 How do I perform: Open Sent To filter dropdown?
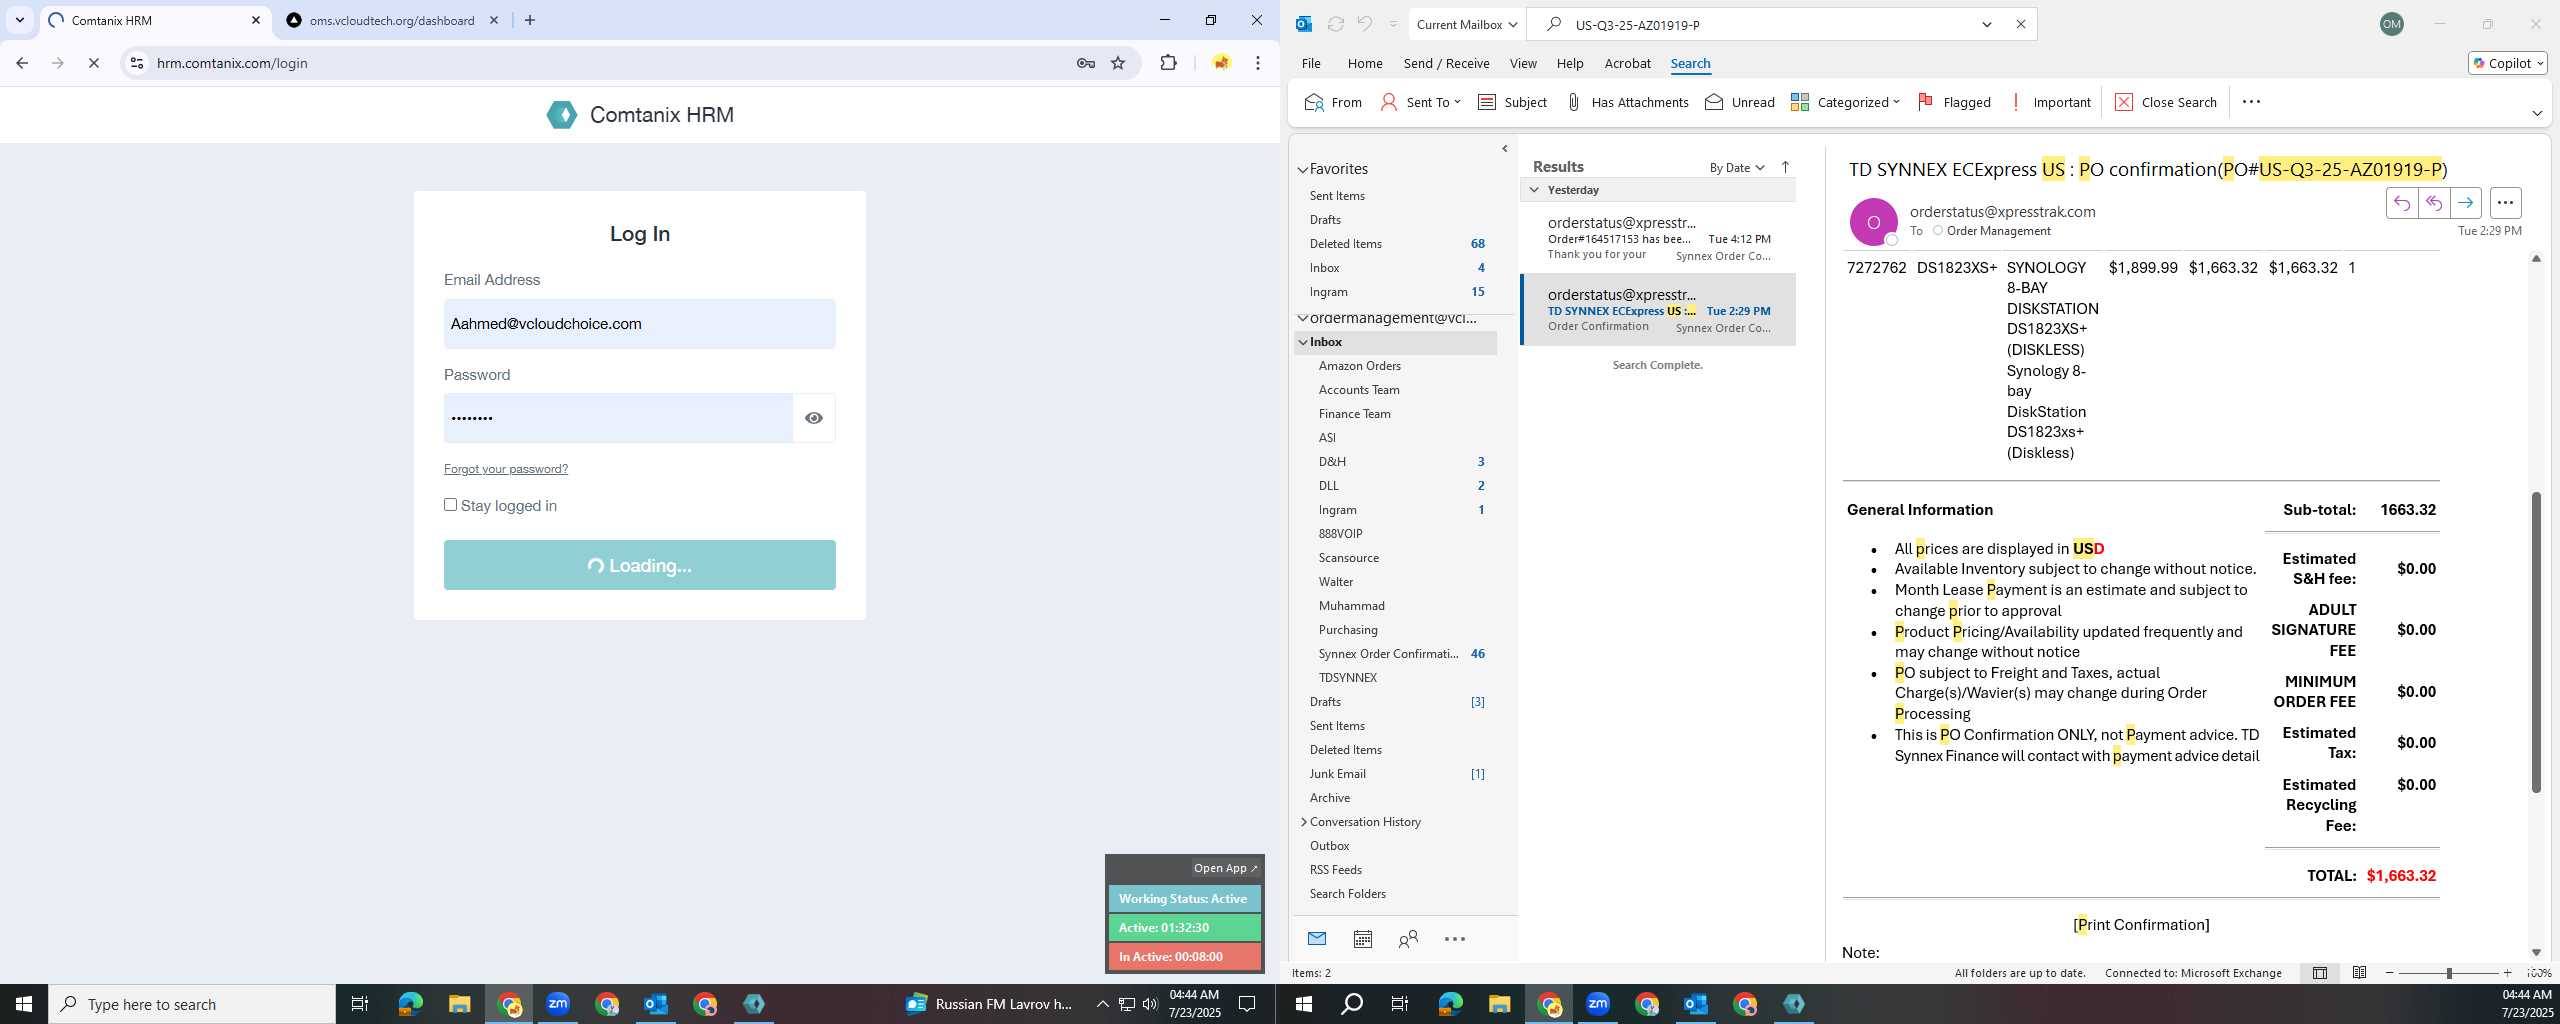1420,102
